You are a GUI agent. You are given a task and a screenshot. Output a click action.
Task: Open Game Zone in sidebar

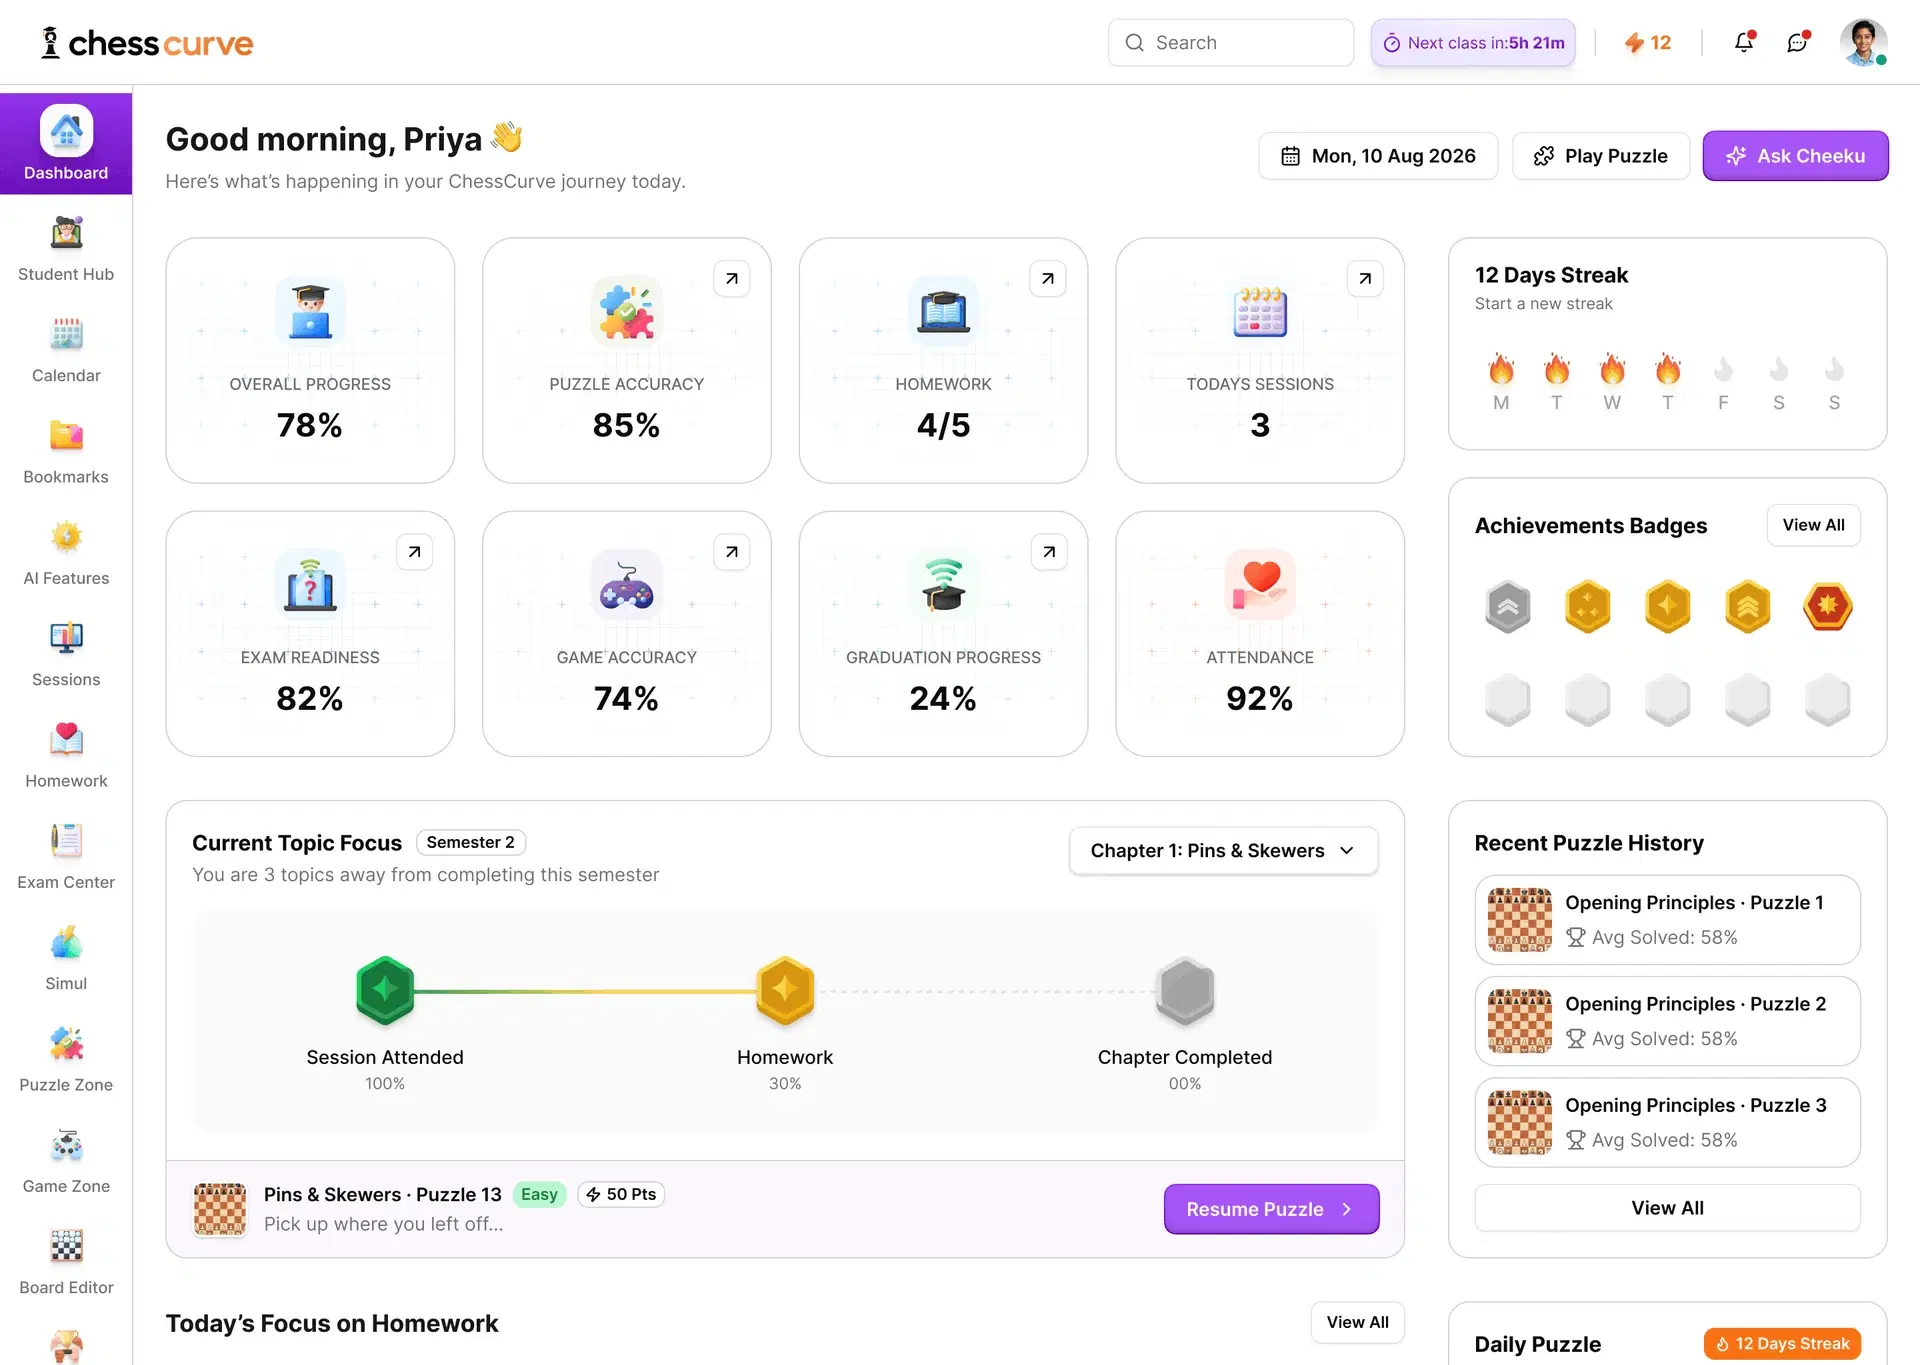pos(66,1161)
